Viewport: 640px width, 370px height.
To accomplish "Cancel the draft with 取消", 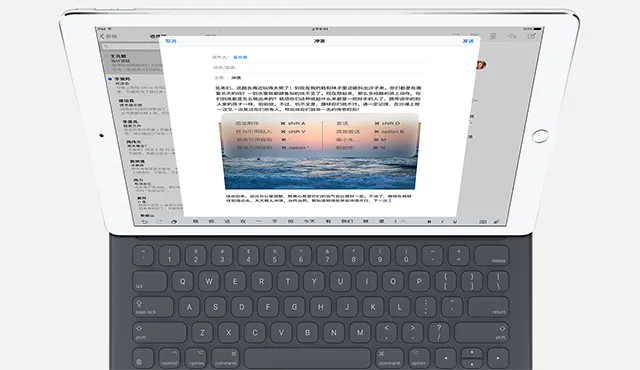I will coord(171,41).
